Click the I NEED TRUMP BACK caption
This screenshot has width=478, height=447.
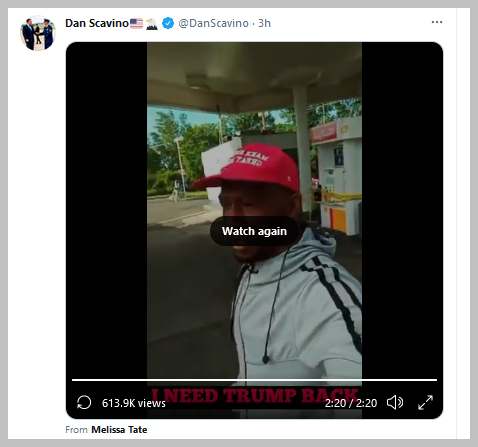click(x=255, y=396)
